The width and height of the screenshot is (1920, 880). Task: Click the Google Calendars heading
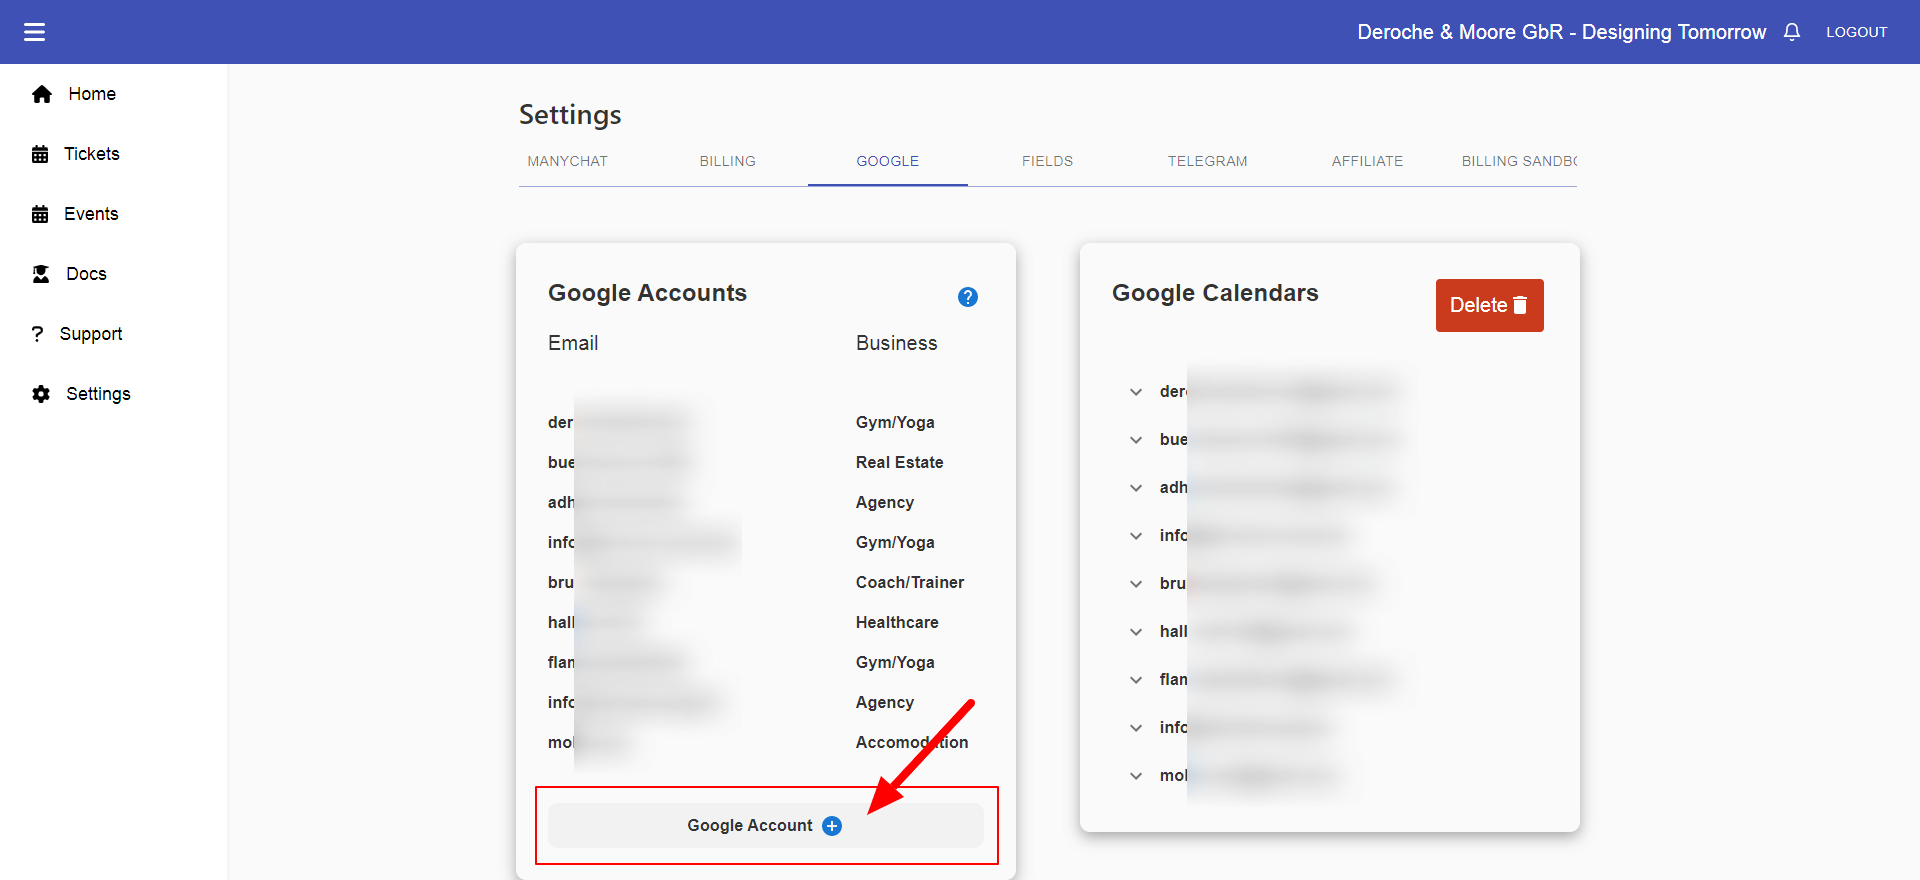click(1215, 293)
